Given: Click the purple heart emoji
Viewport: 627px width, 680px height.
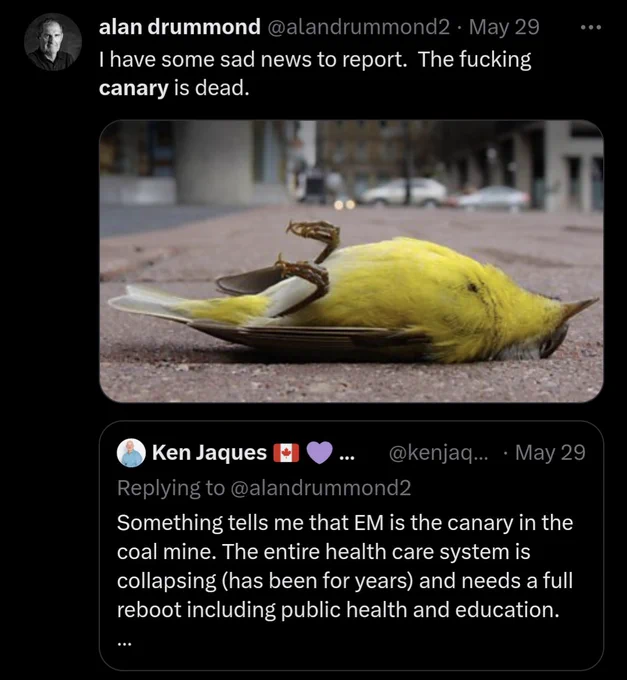Looking at the screenshot, I should (x=320, y=453).
